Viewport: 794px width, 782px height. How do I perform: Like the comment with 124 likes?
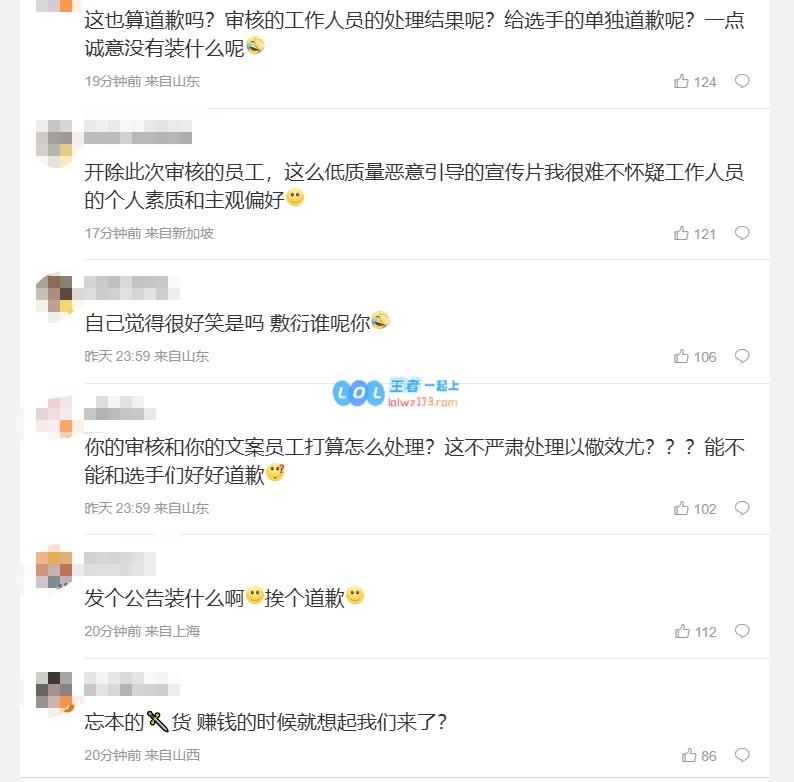pos(682,82)
